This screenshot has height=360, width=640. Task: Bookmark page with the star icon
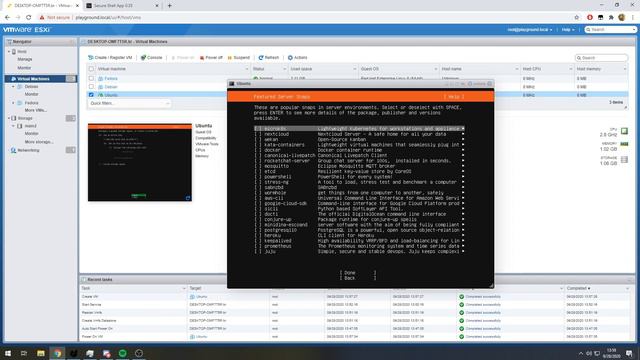pos(576,18)
